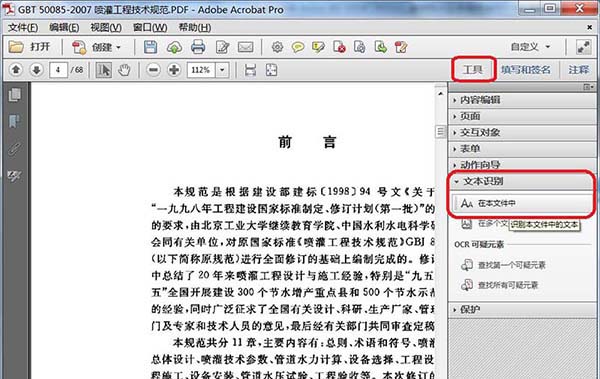The image size is (600, 379).
Task: Click 在本文件中 to recognize text
Action: (x=522, y=203)
